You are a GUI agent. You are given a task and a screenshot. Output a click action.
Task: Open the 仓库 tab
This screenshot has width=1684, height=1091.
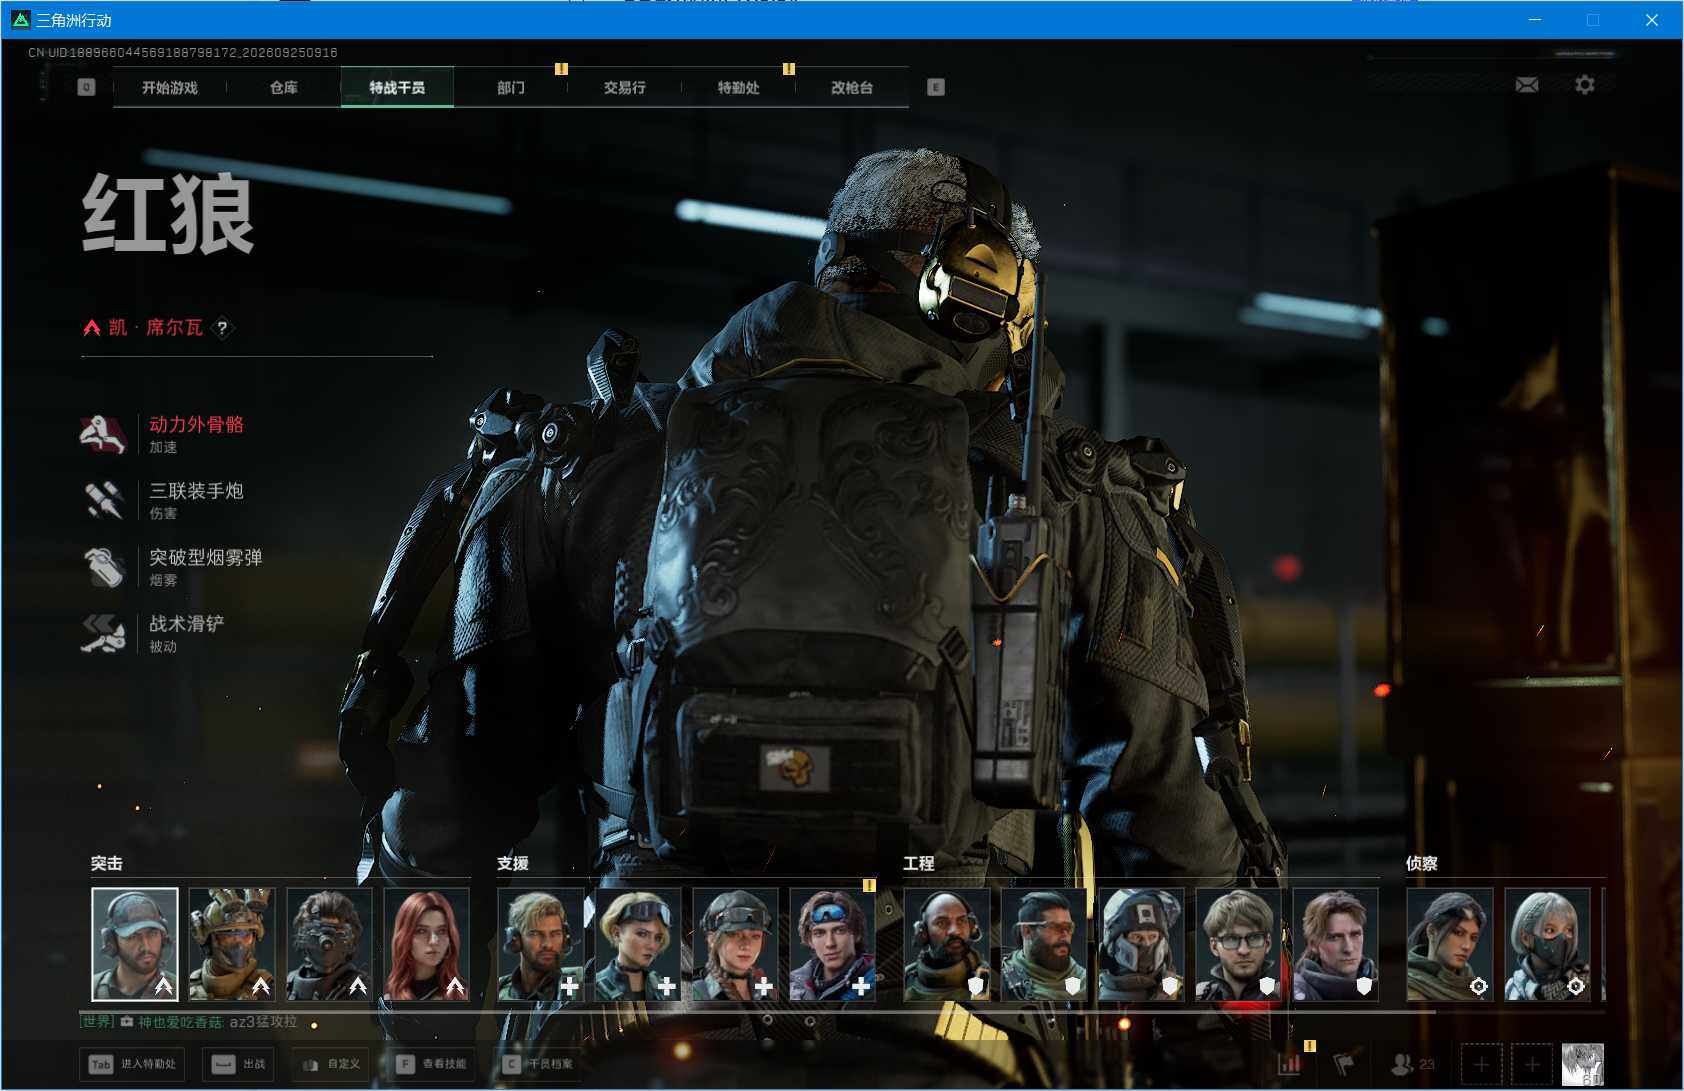click(x=284, y=87)
